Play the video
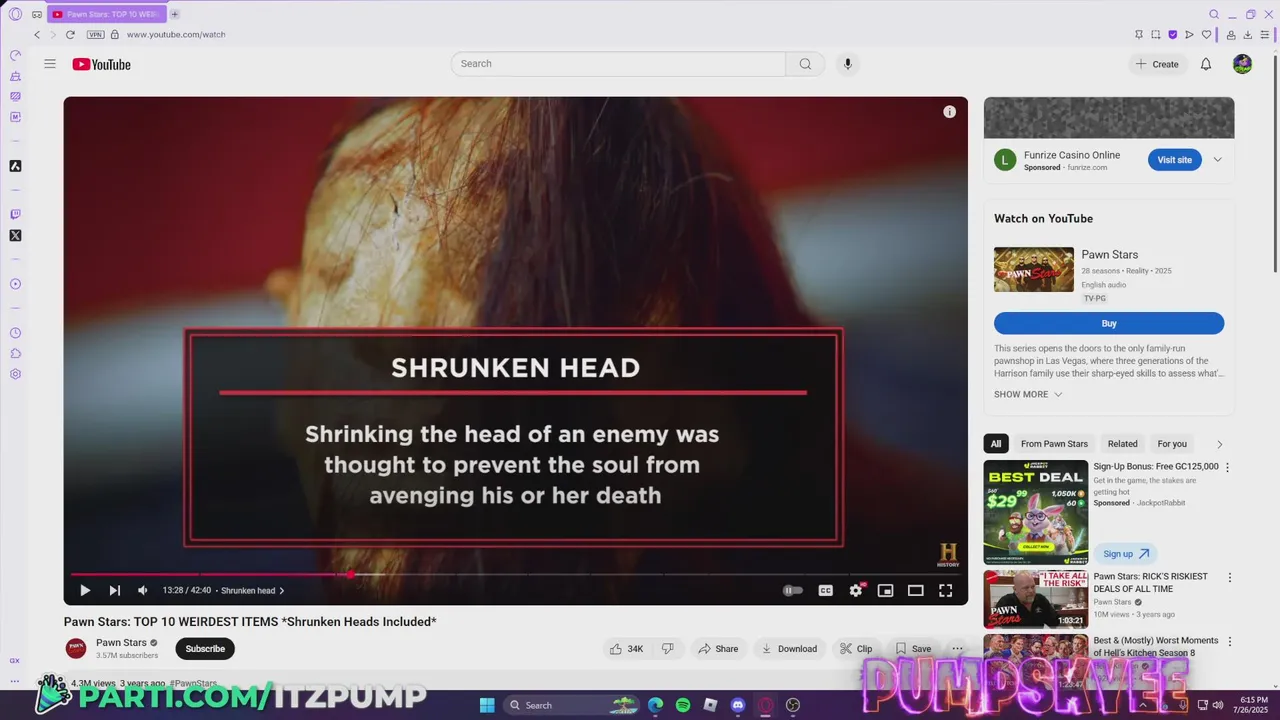The image size is (1280, 720). tap(85, 590)
